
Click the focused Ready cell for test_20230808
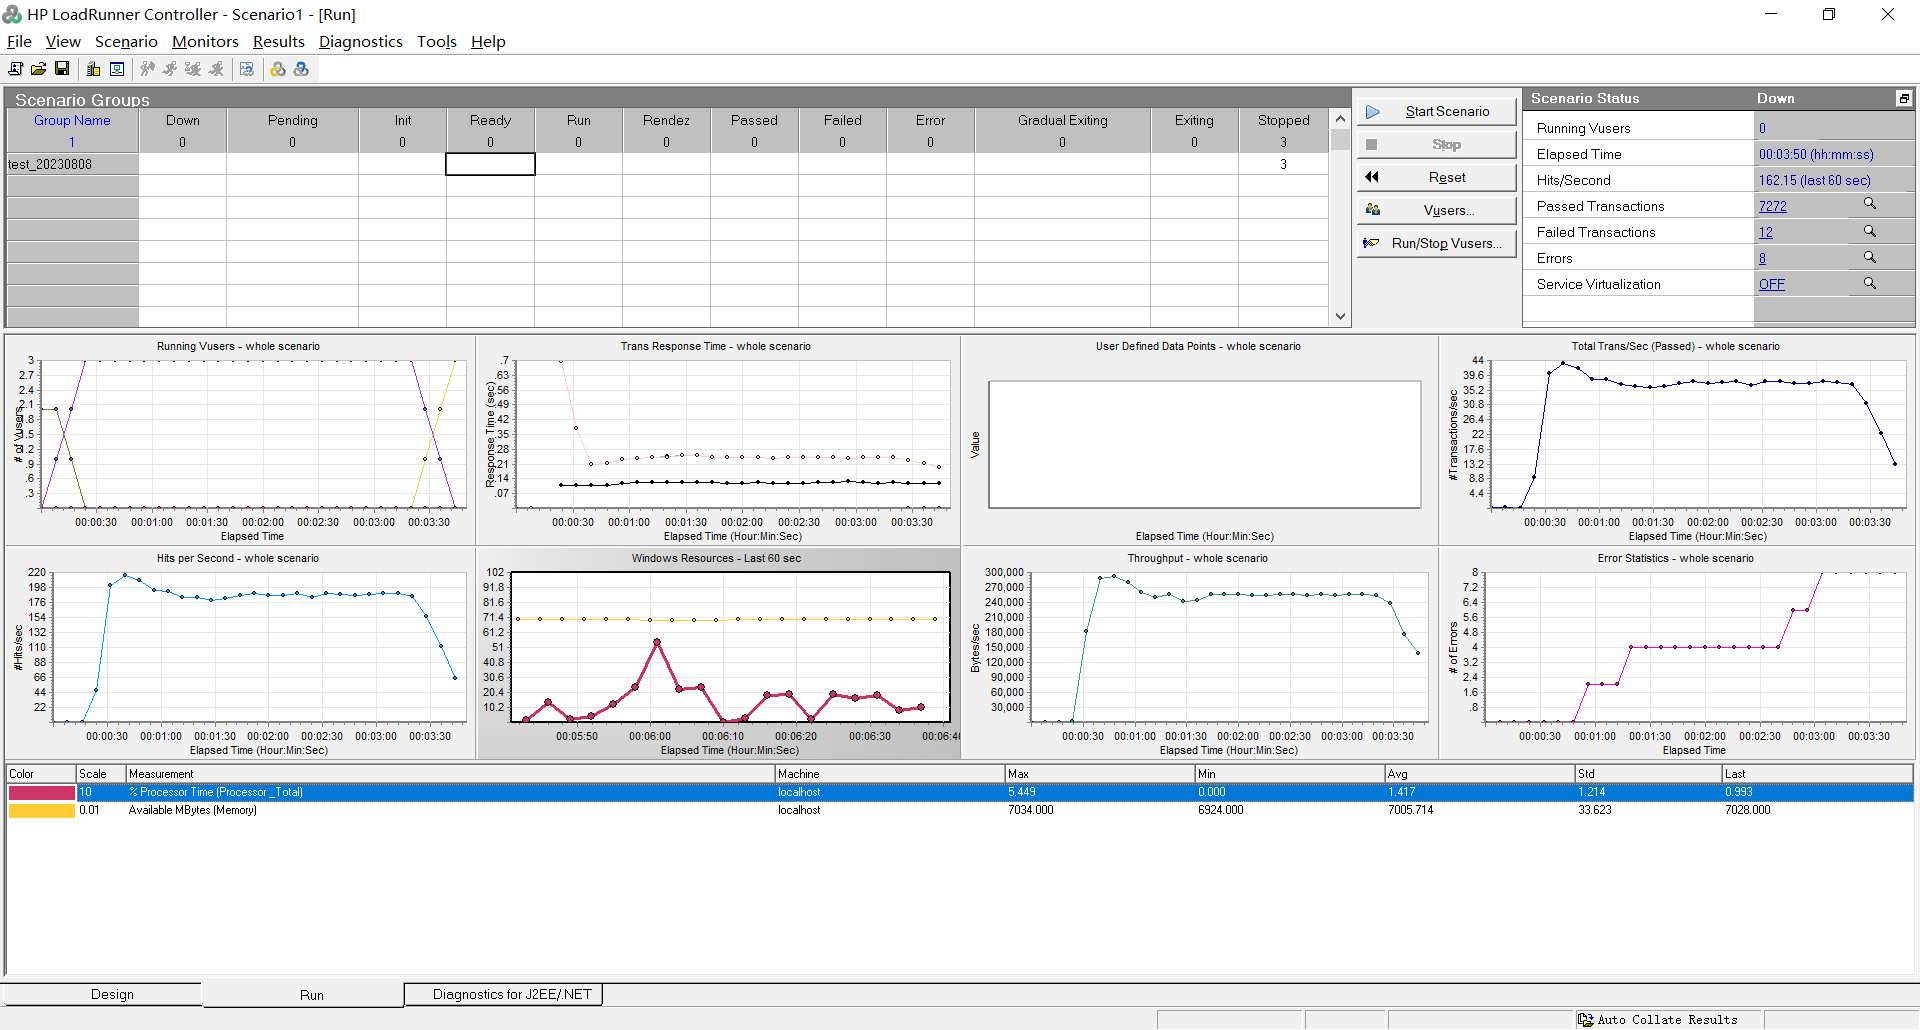point(490,164)
